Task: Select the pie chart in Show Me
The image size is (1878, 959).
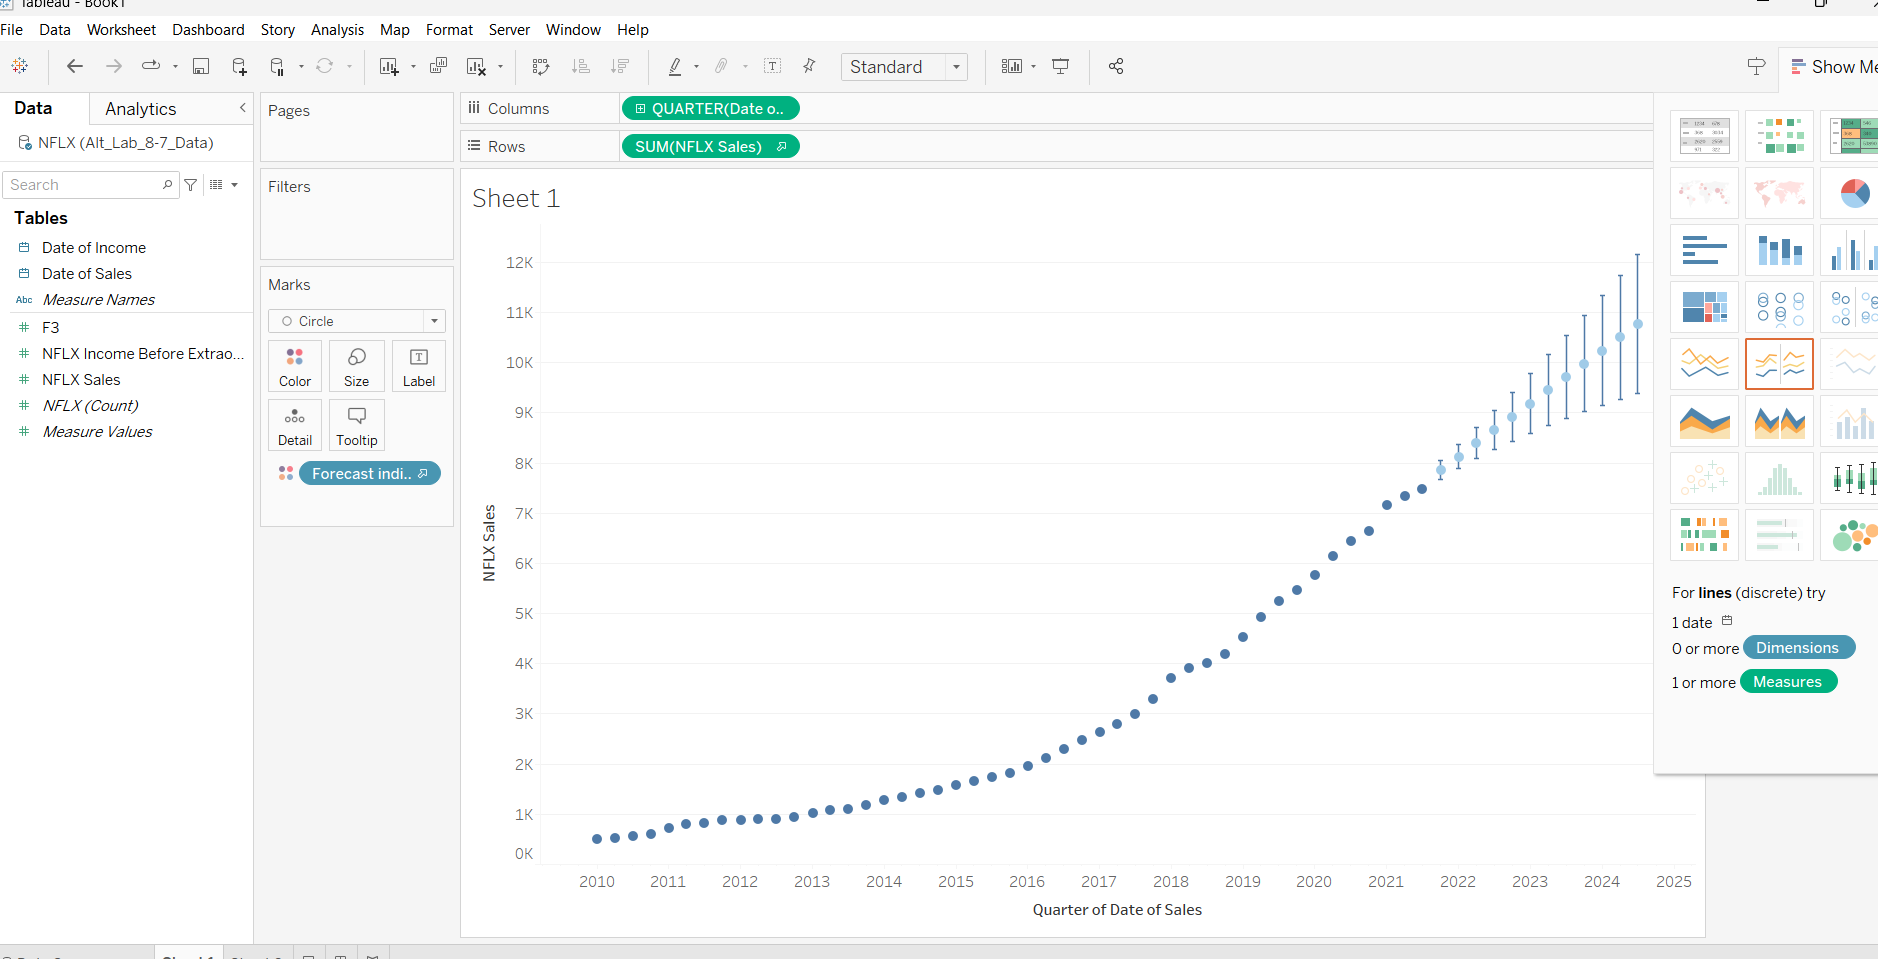Action: click(1855, 192)
